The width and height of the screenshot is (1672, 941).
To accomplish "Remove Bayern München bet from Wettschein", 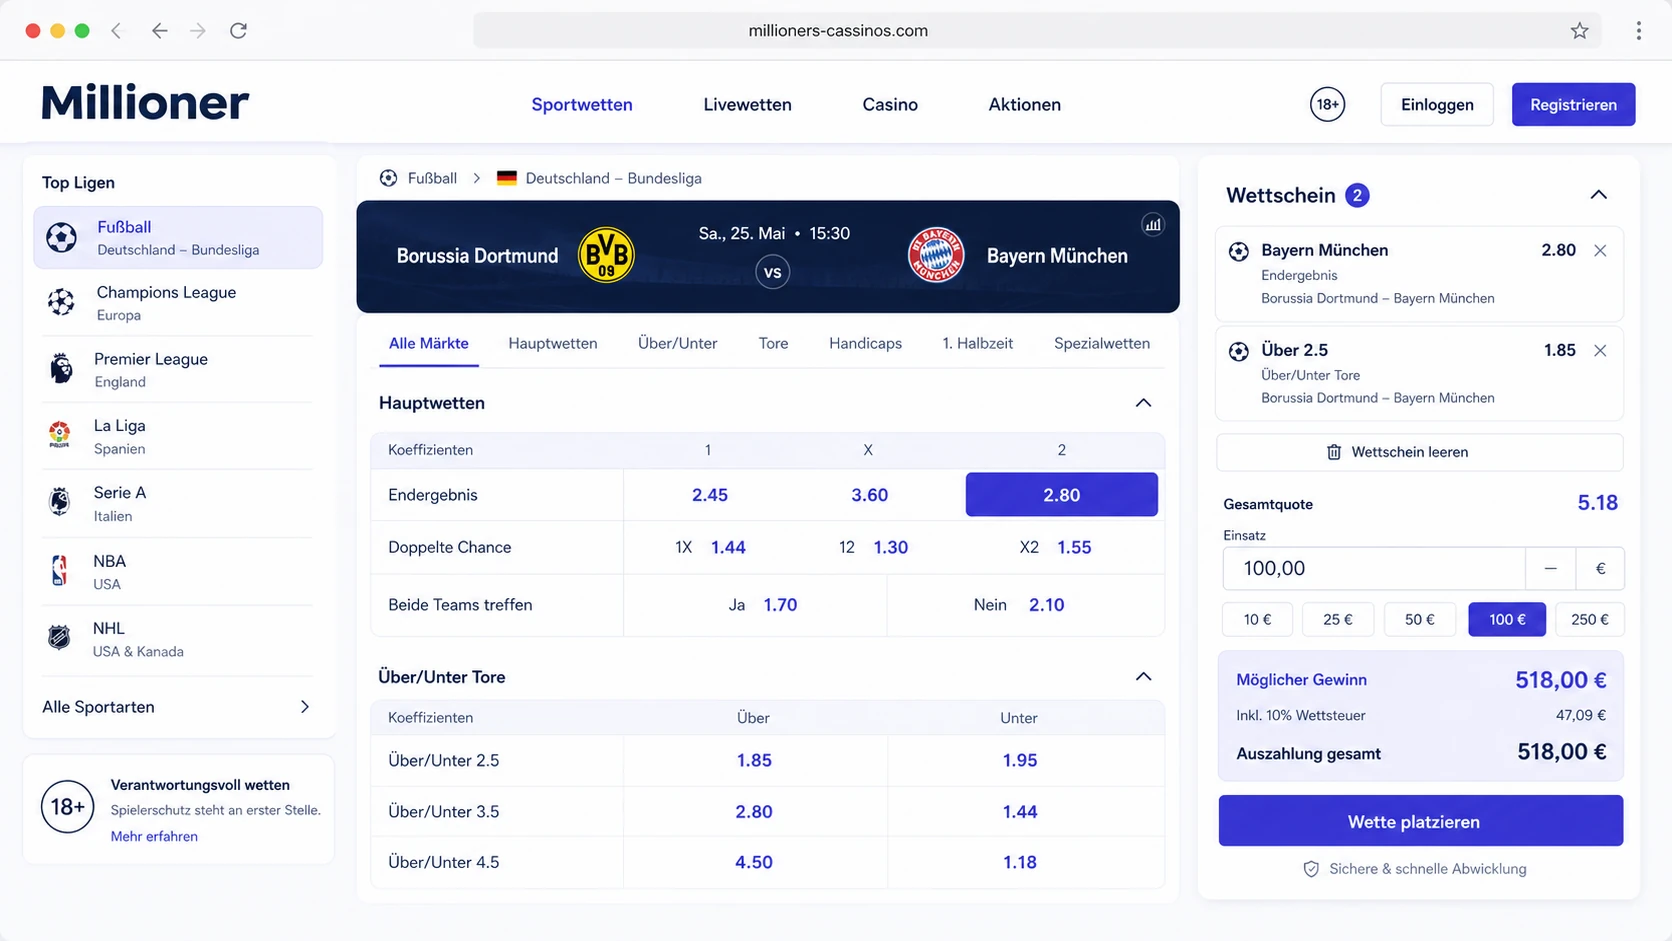I will click(1600, 251).
